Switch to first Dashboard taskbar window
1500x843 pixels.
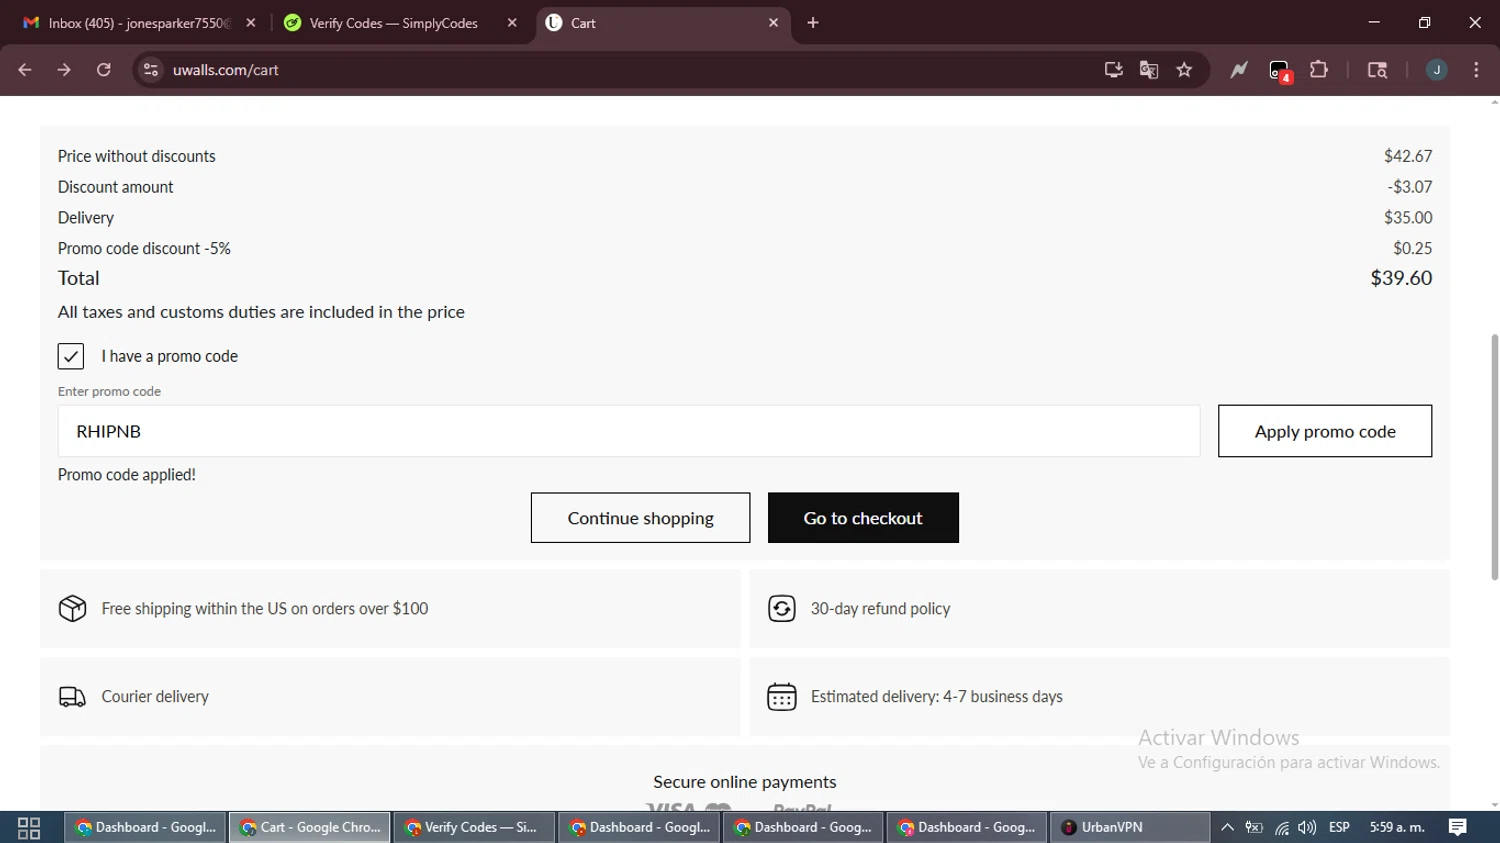tap(146, 828)
